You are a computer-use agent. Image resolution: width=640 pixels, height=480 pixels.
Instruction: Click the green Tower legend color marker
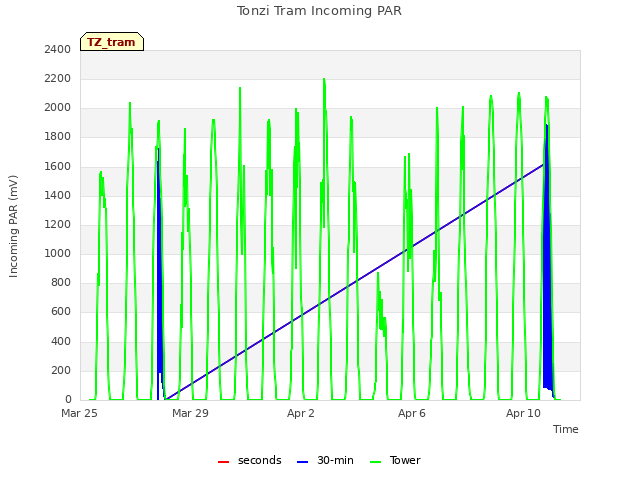click(375, 462)
